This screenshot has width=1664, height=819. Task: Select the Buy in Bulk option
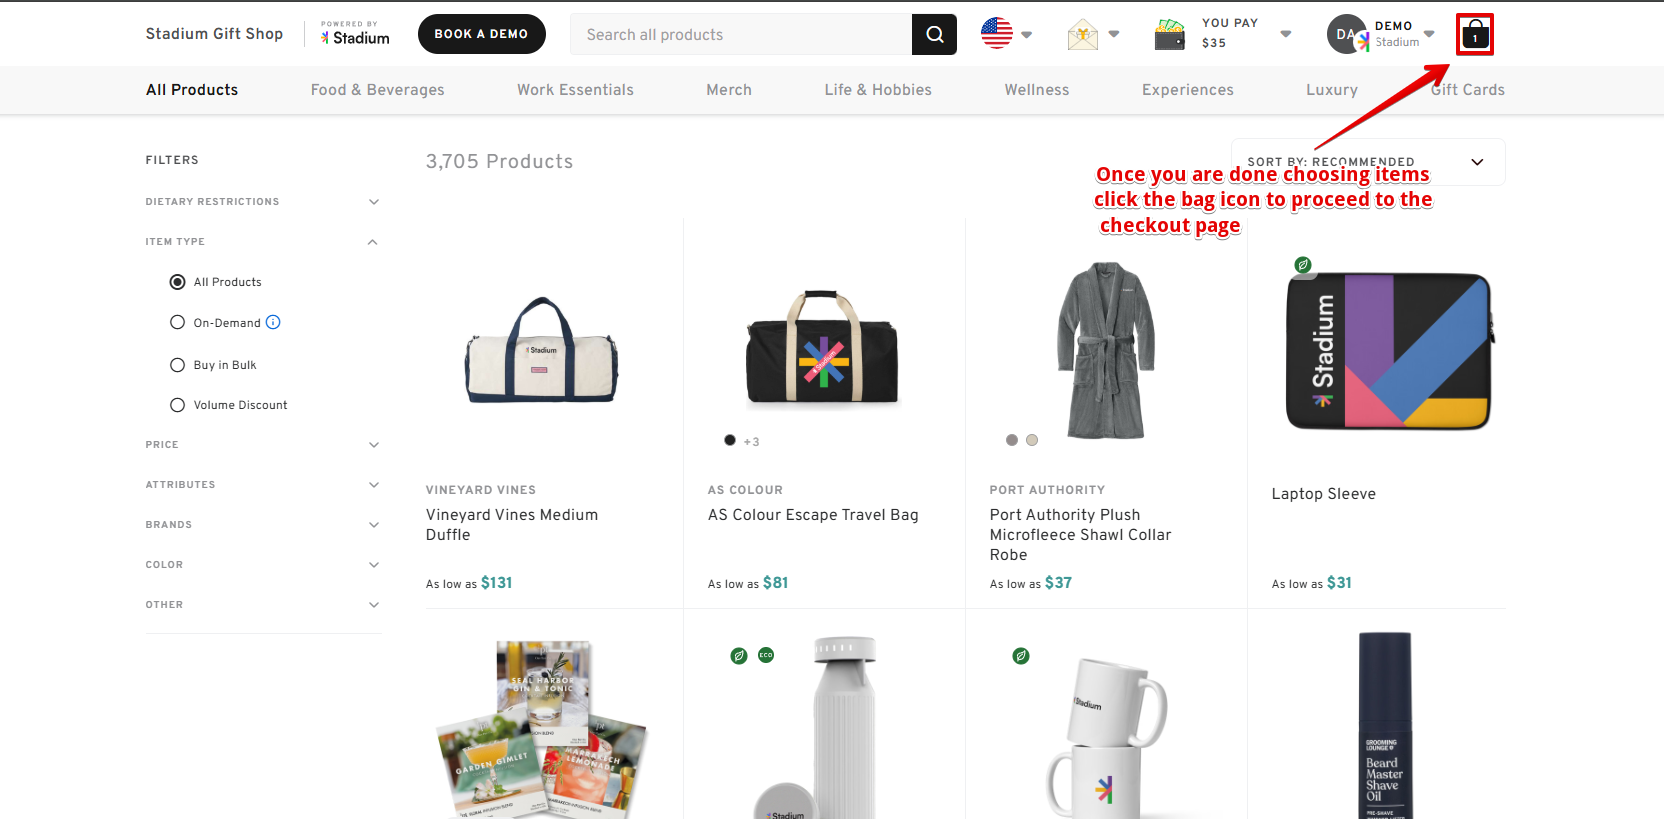178,365
